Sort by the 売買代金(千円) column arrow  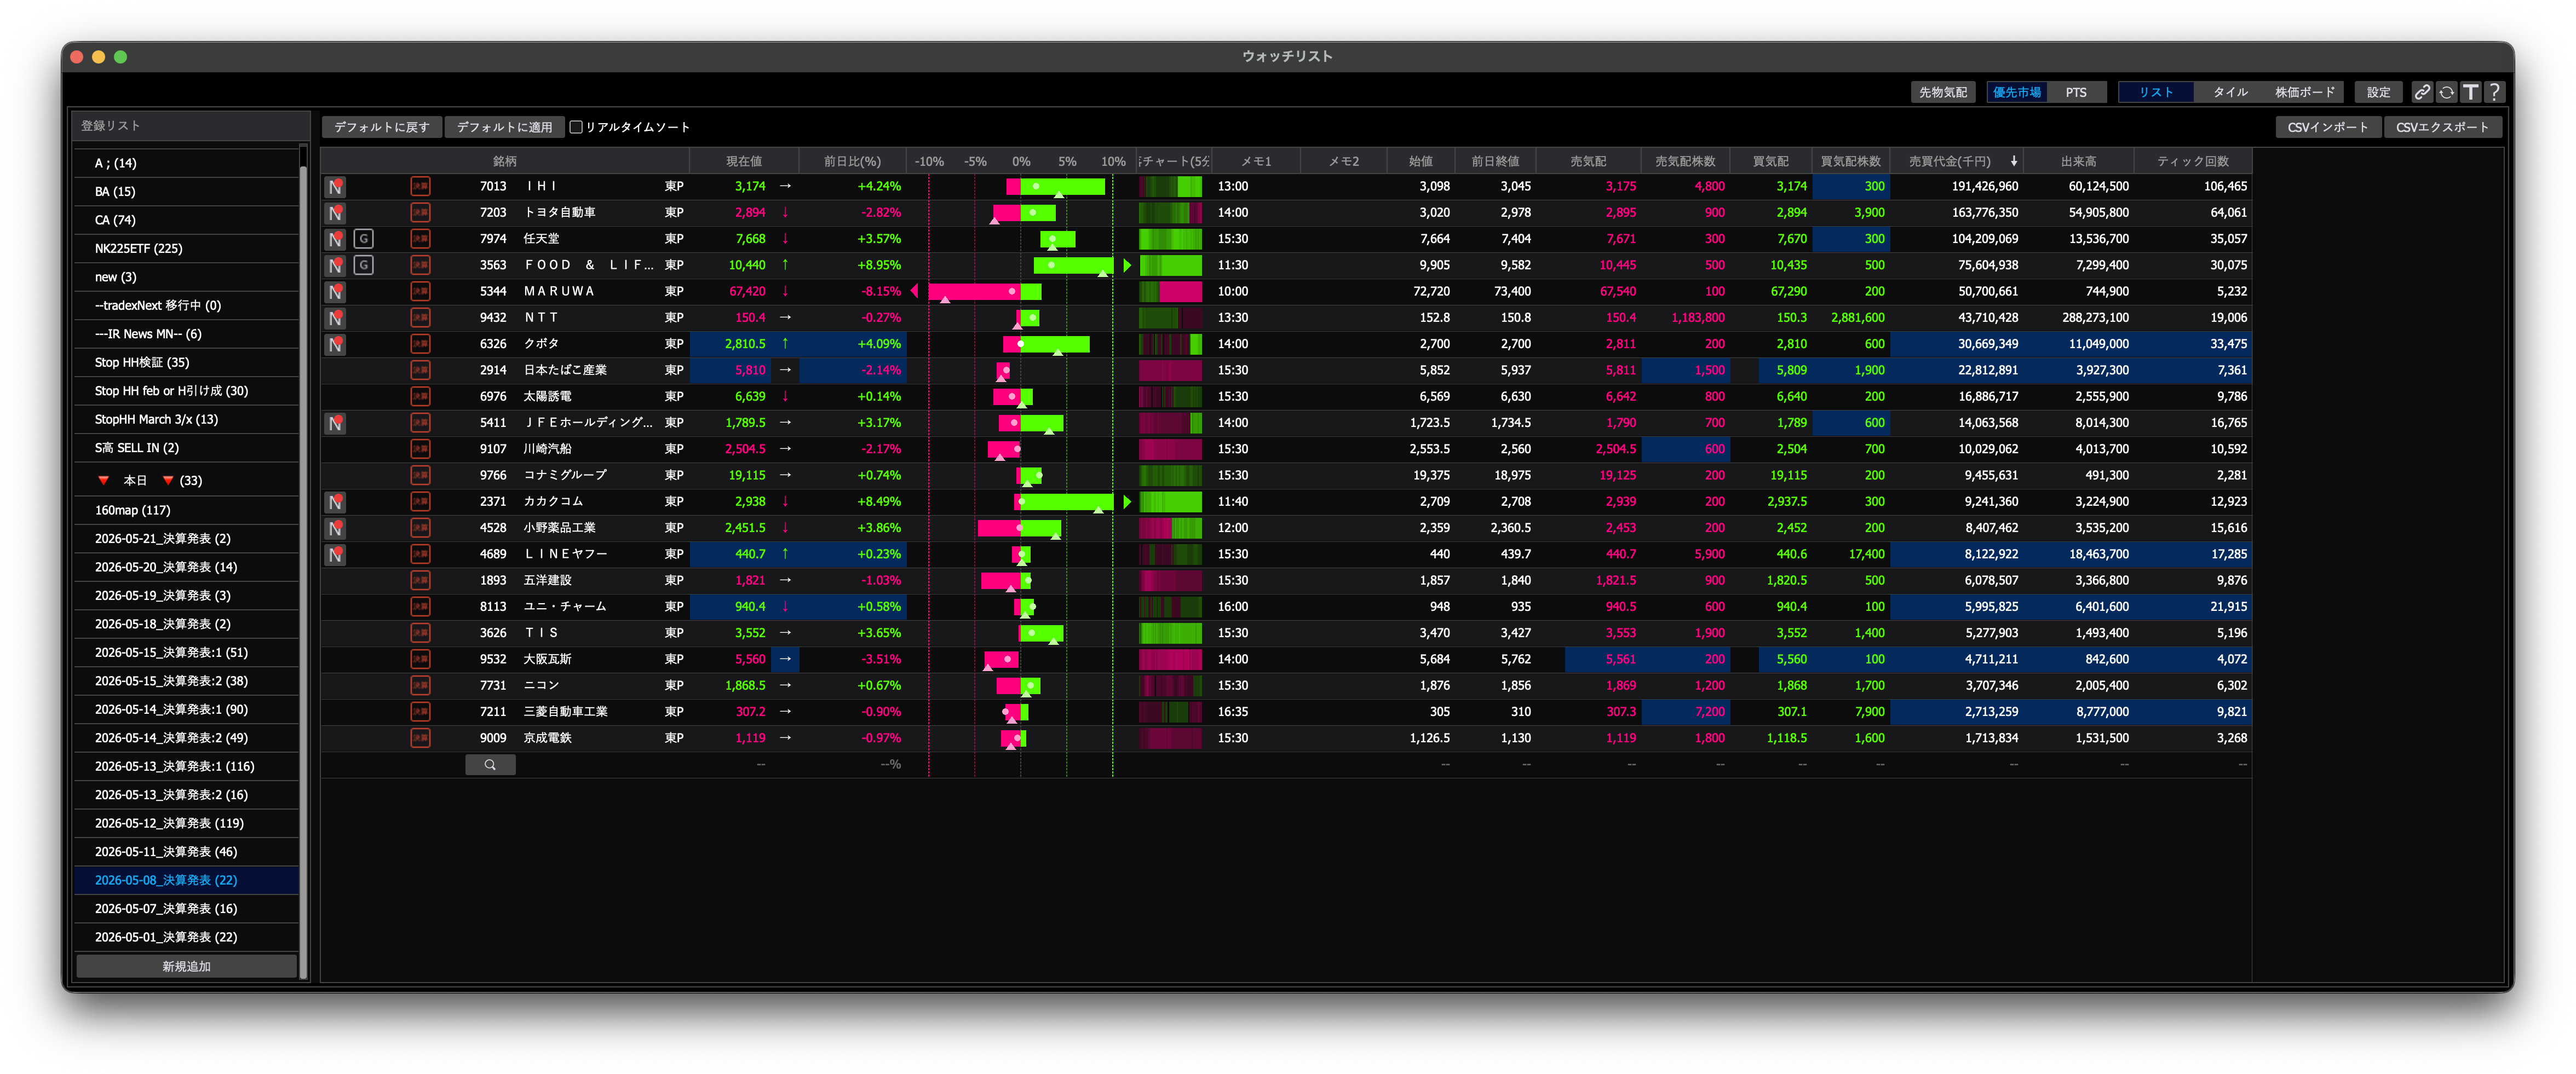pos(2014,161)
